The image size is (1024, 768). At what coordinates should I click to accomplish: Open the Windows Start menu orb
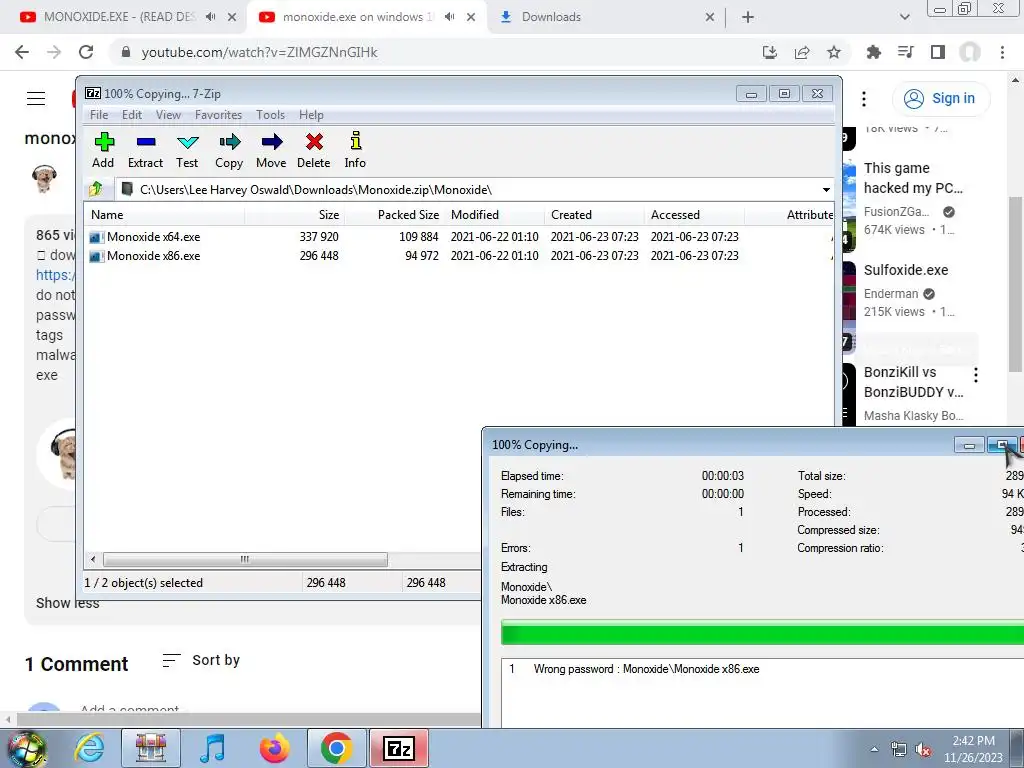pos(27,748)
